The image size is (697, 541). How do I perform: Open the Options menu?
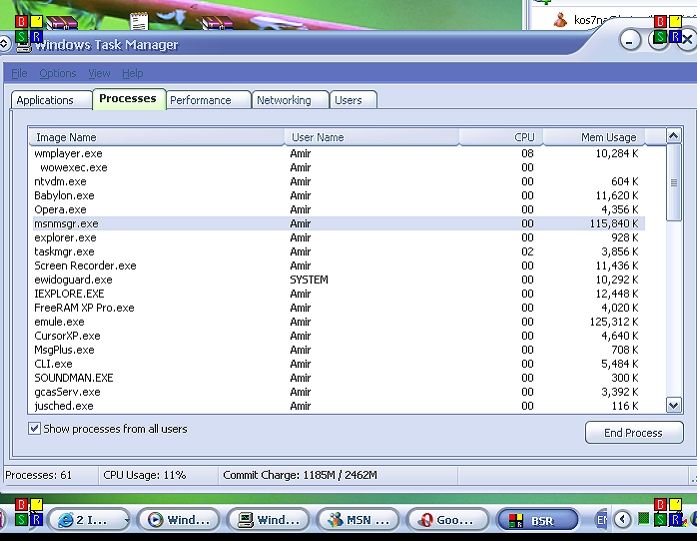point(57,73)
